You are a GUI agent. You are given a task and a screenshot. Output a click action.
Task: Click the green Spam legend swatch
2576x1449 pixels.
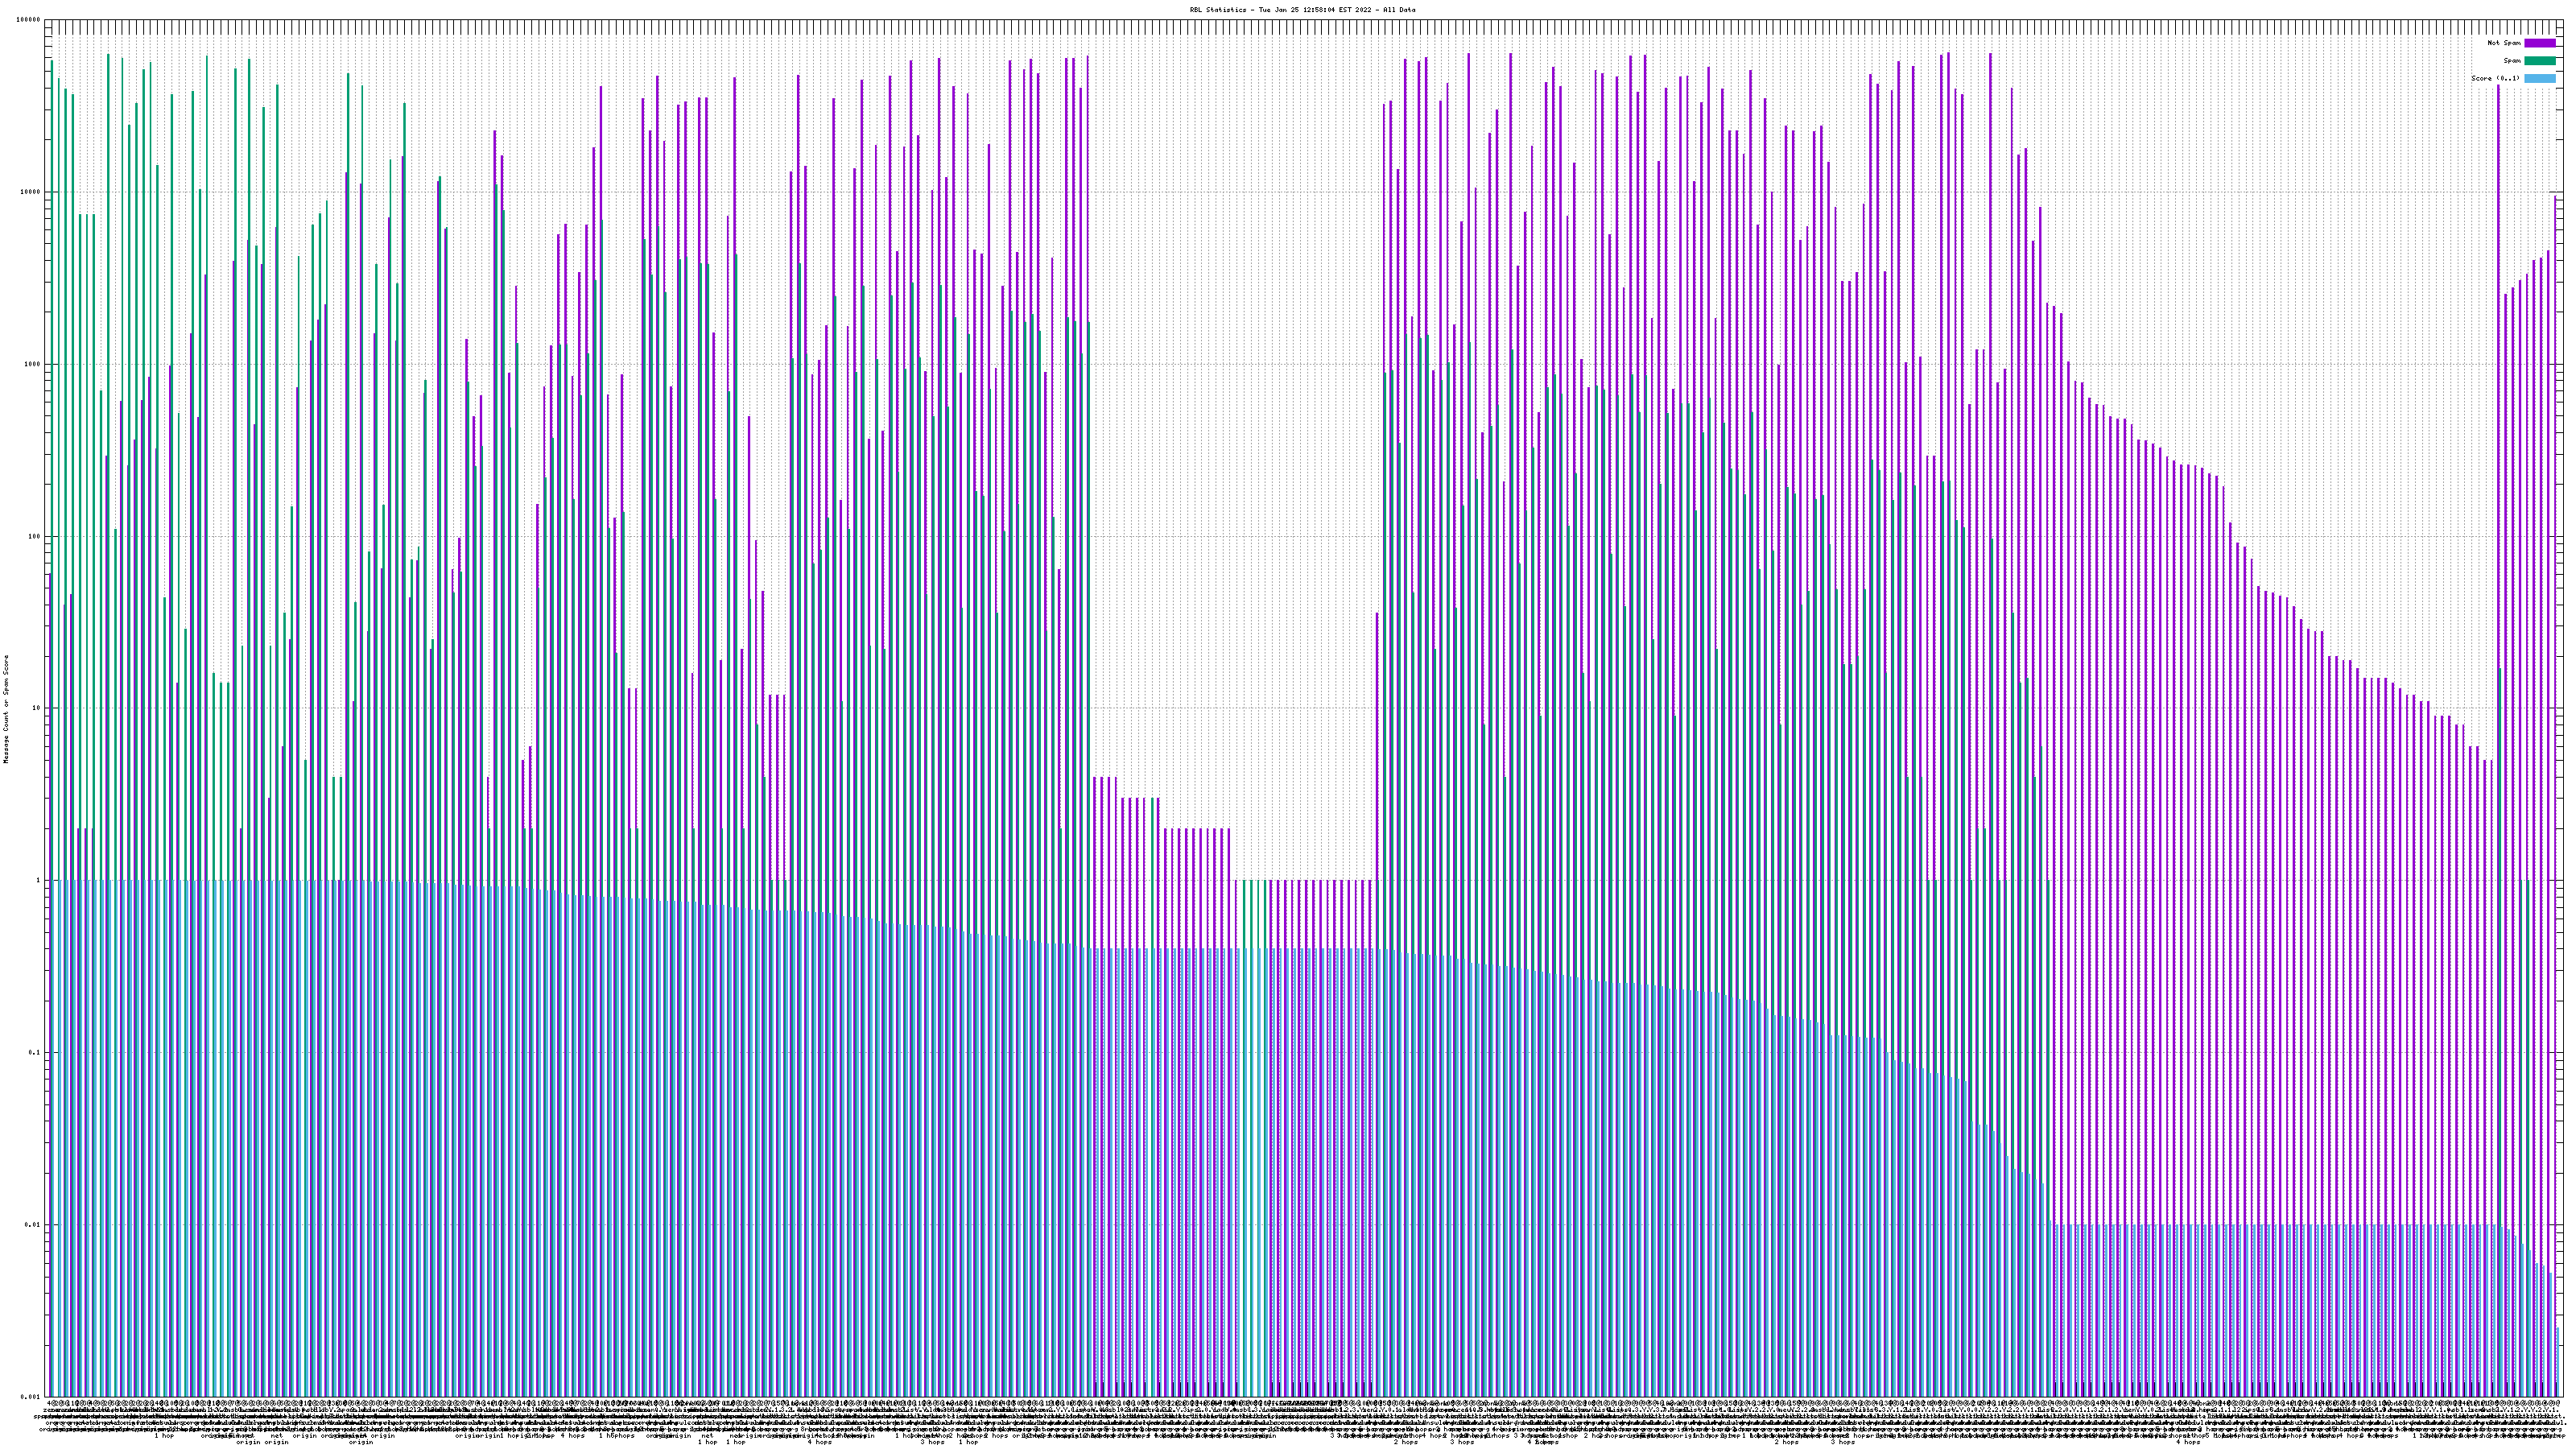[x=2539, y=61]
